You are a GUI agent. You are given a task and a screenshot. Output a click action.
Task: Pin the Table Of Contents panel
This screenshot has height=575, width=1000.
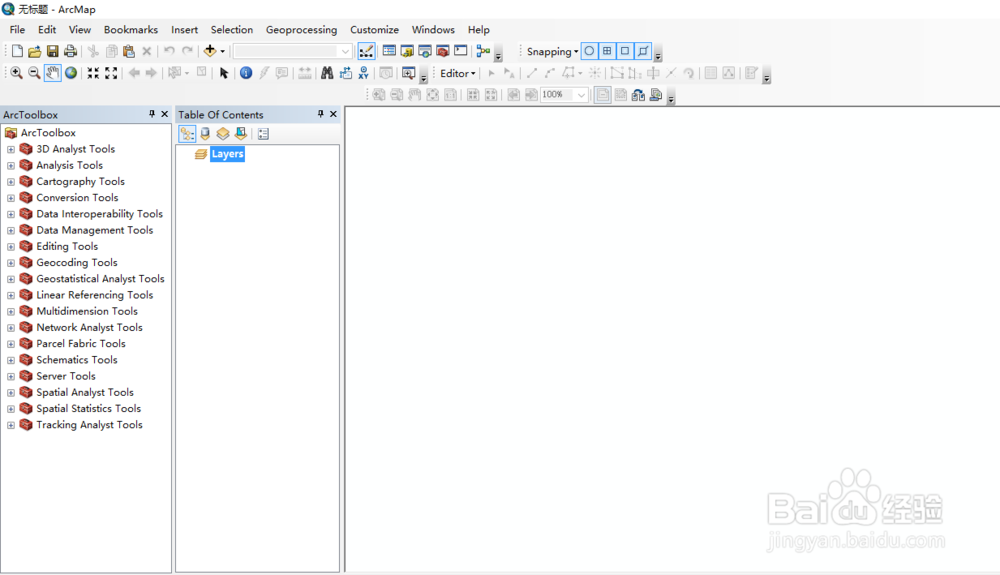point(320,114)
